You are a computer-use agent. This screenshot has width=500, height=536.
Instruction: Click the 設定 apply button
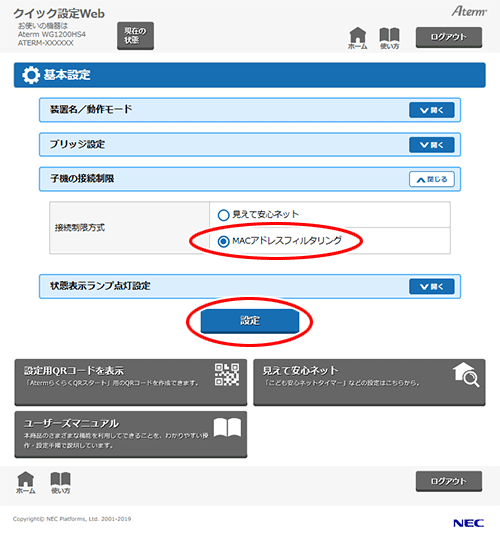tap(250, 321)
